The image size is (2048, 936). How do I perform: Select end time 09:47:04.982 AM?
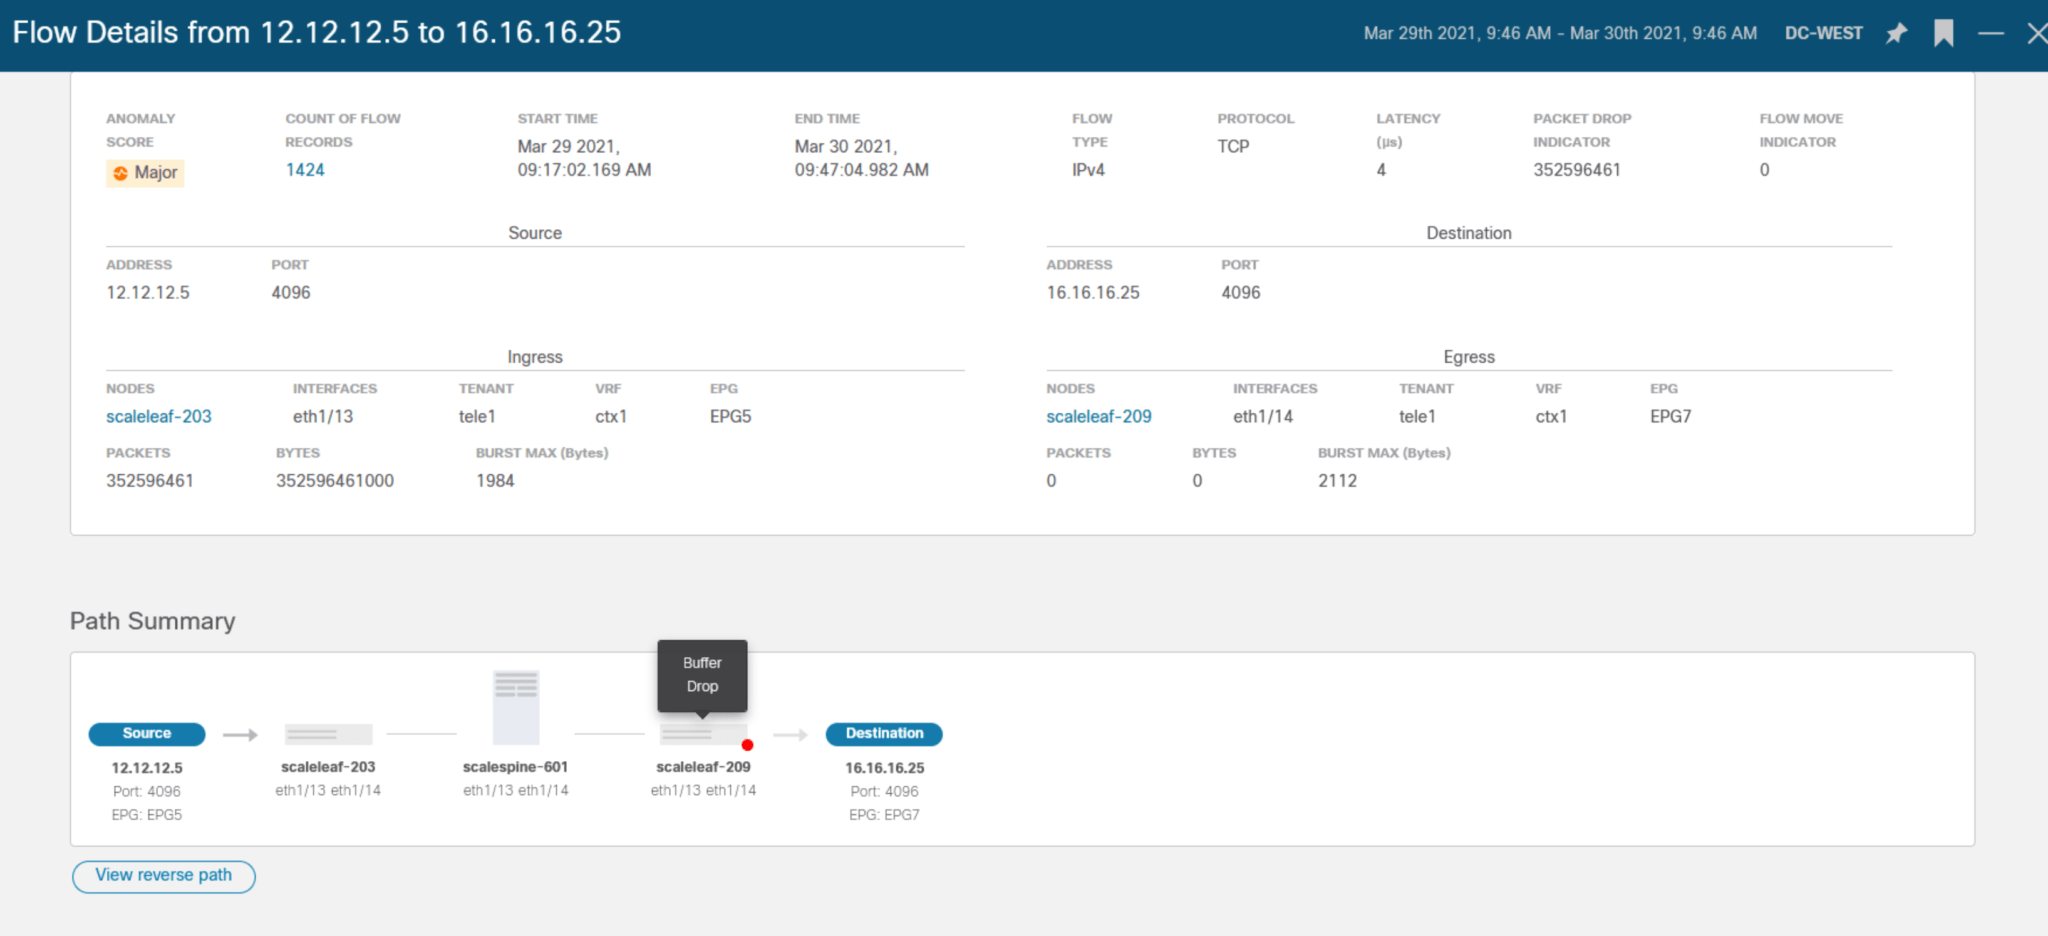[862, 170]
